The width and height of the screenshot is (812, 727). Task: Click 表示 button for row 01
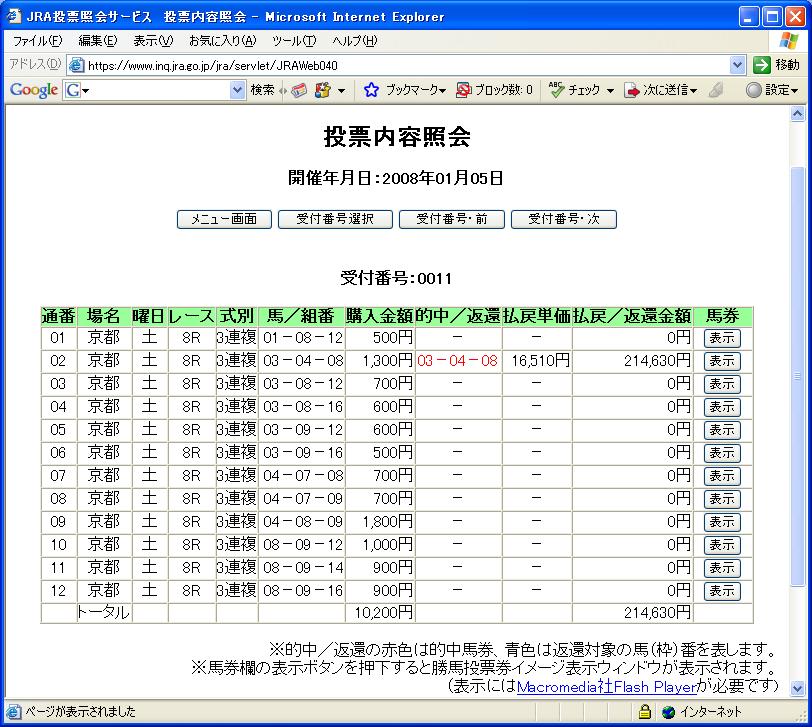tap(722, 338)
